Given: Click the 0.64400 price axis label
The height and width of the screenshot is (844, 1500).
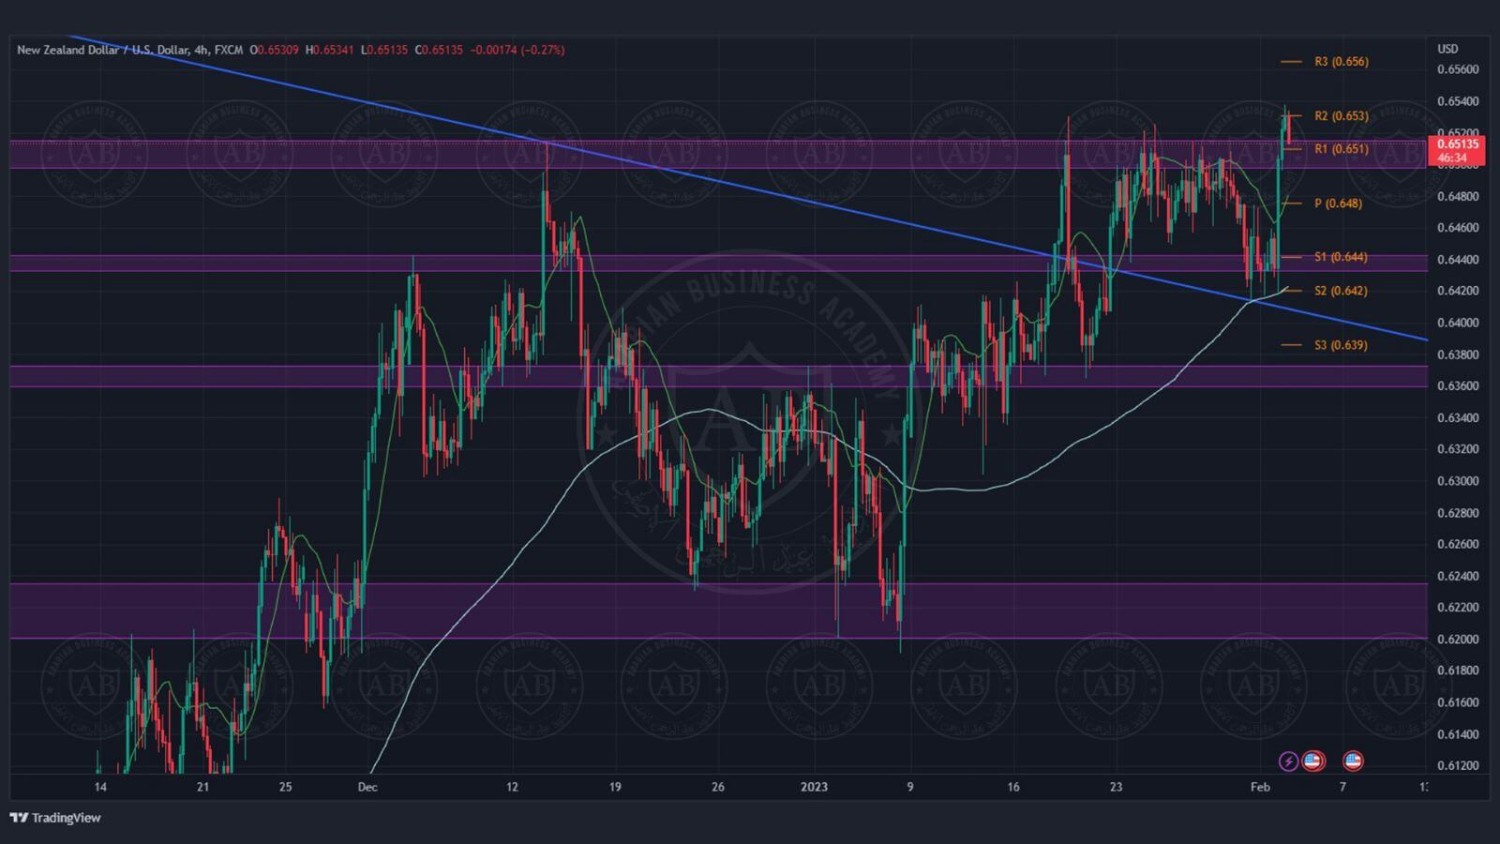Looking at the screenshot, I should coord(1457,260).
